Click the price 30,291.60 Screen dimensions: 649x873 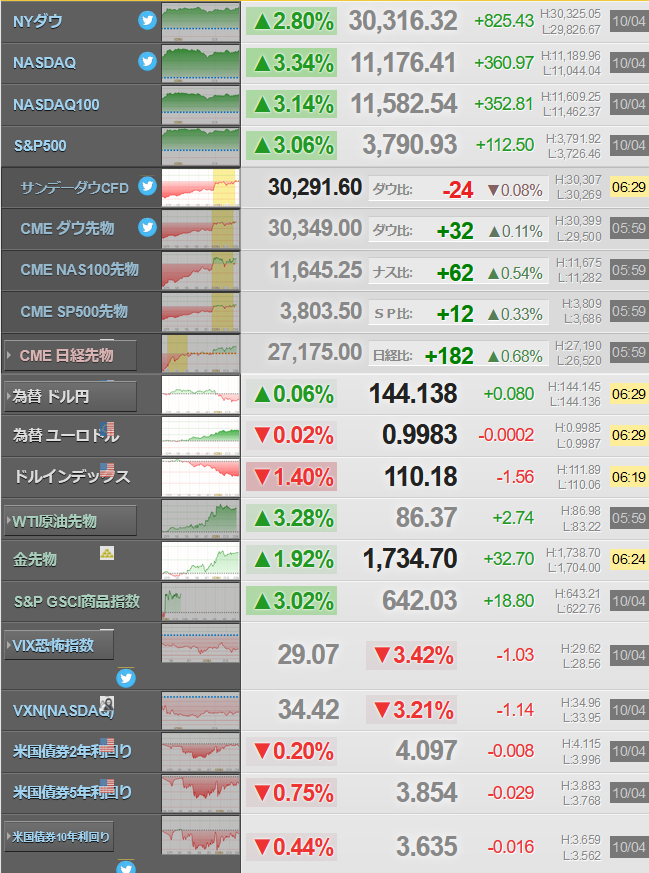(314, 187)
